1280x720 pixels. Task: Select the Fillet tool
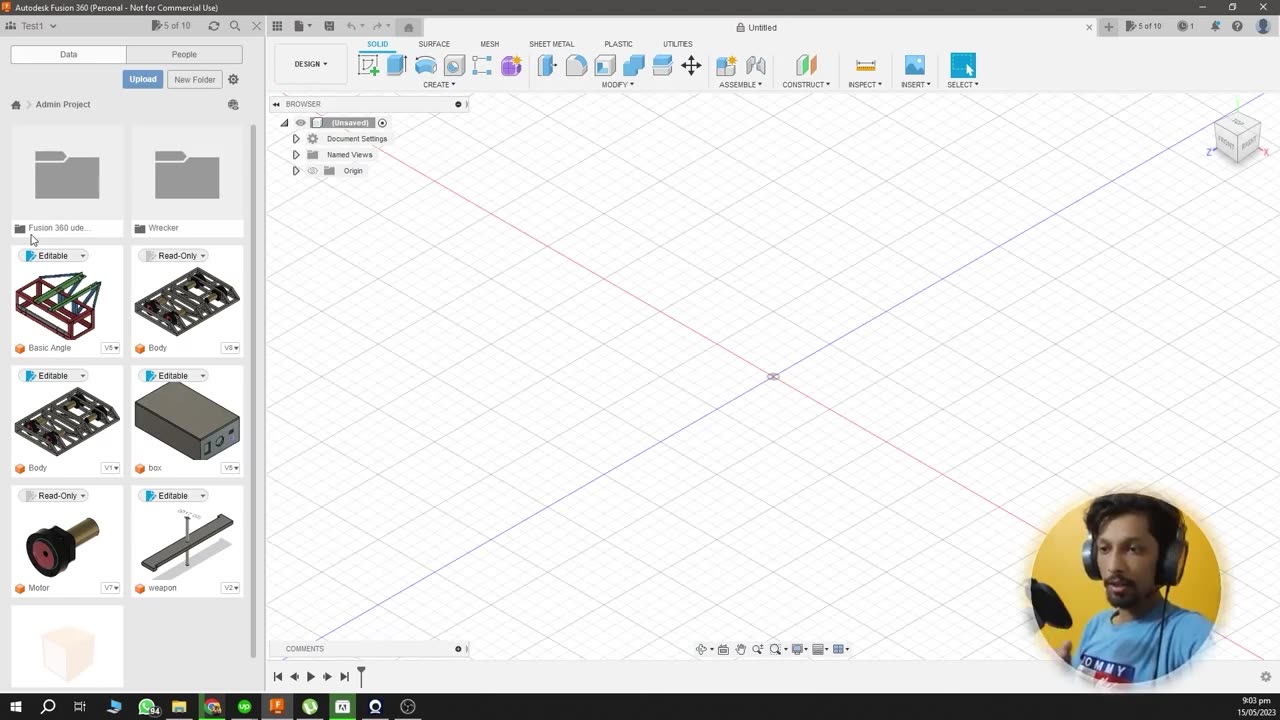click(576, 66)
